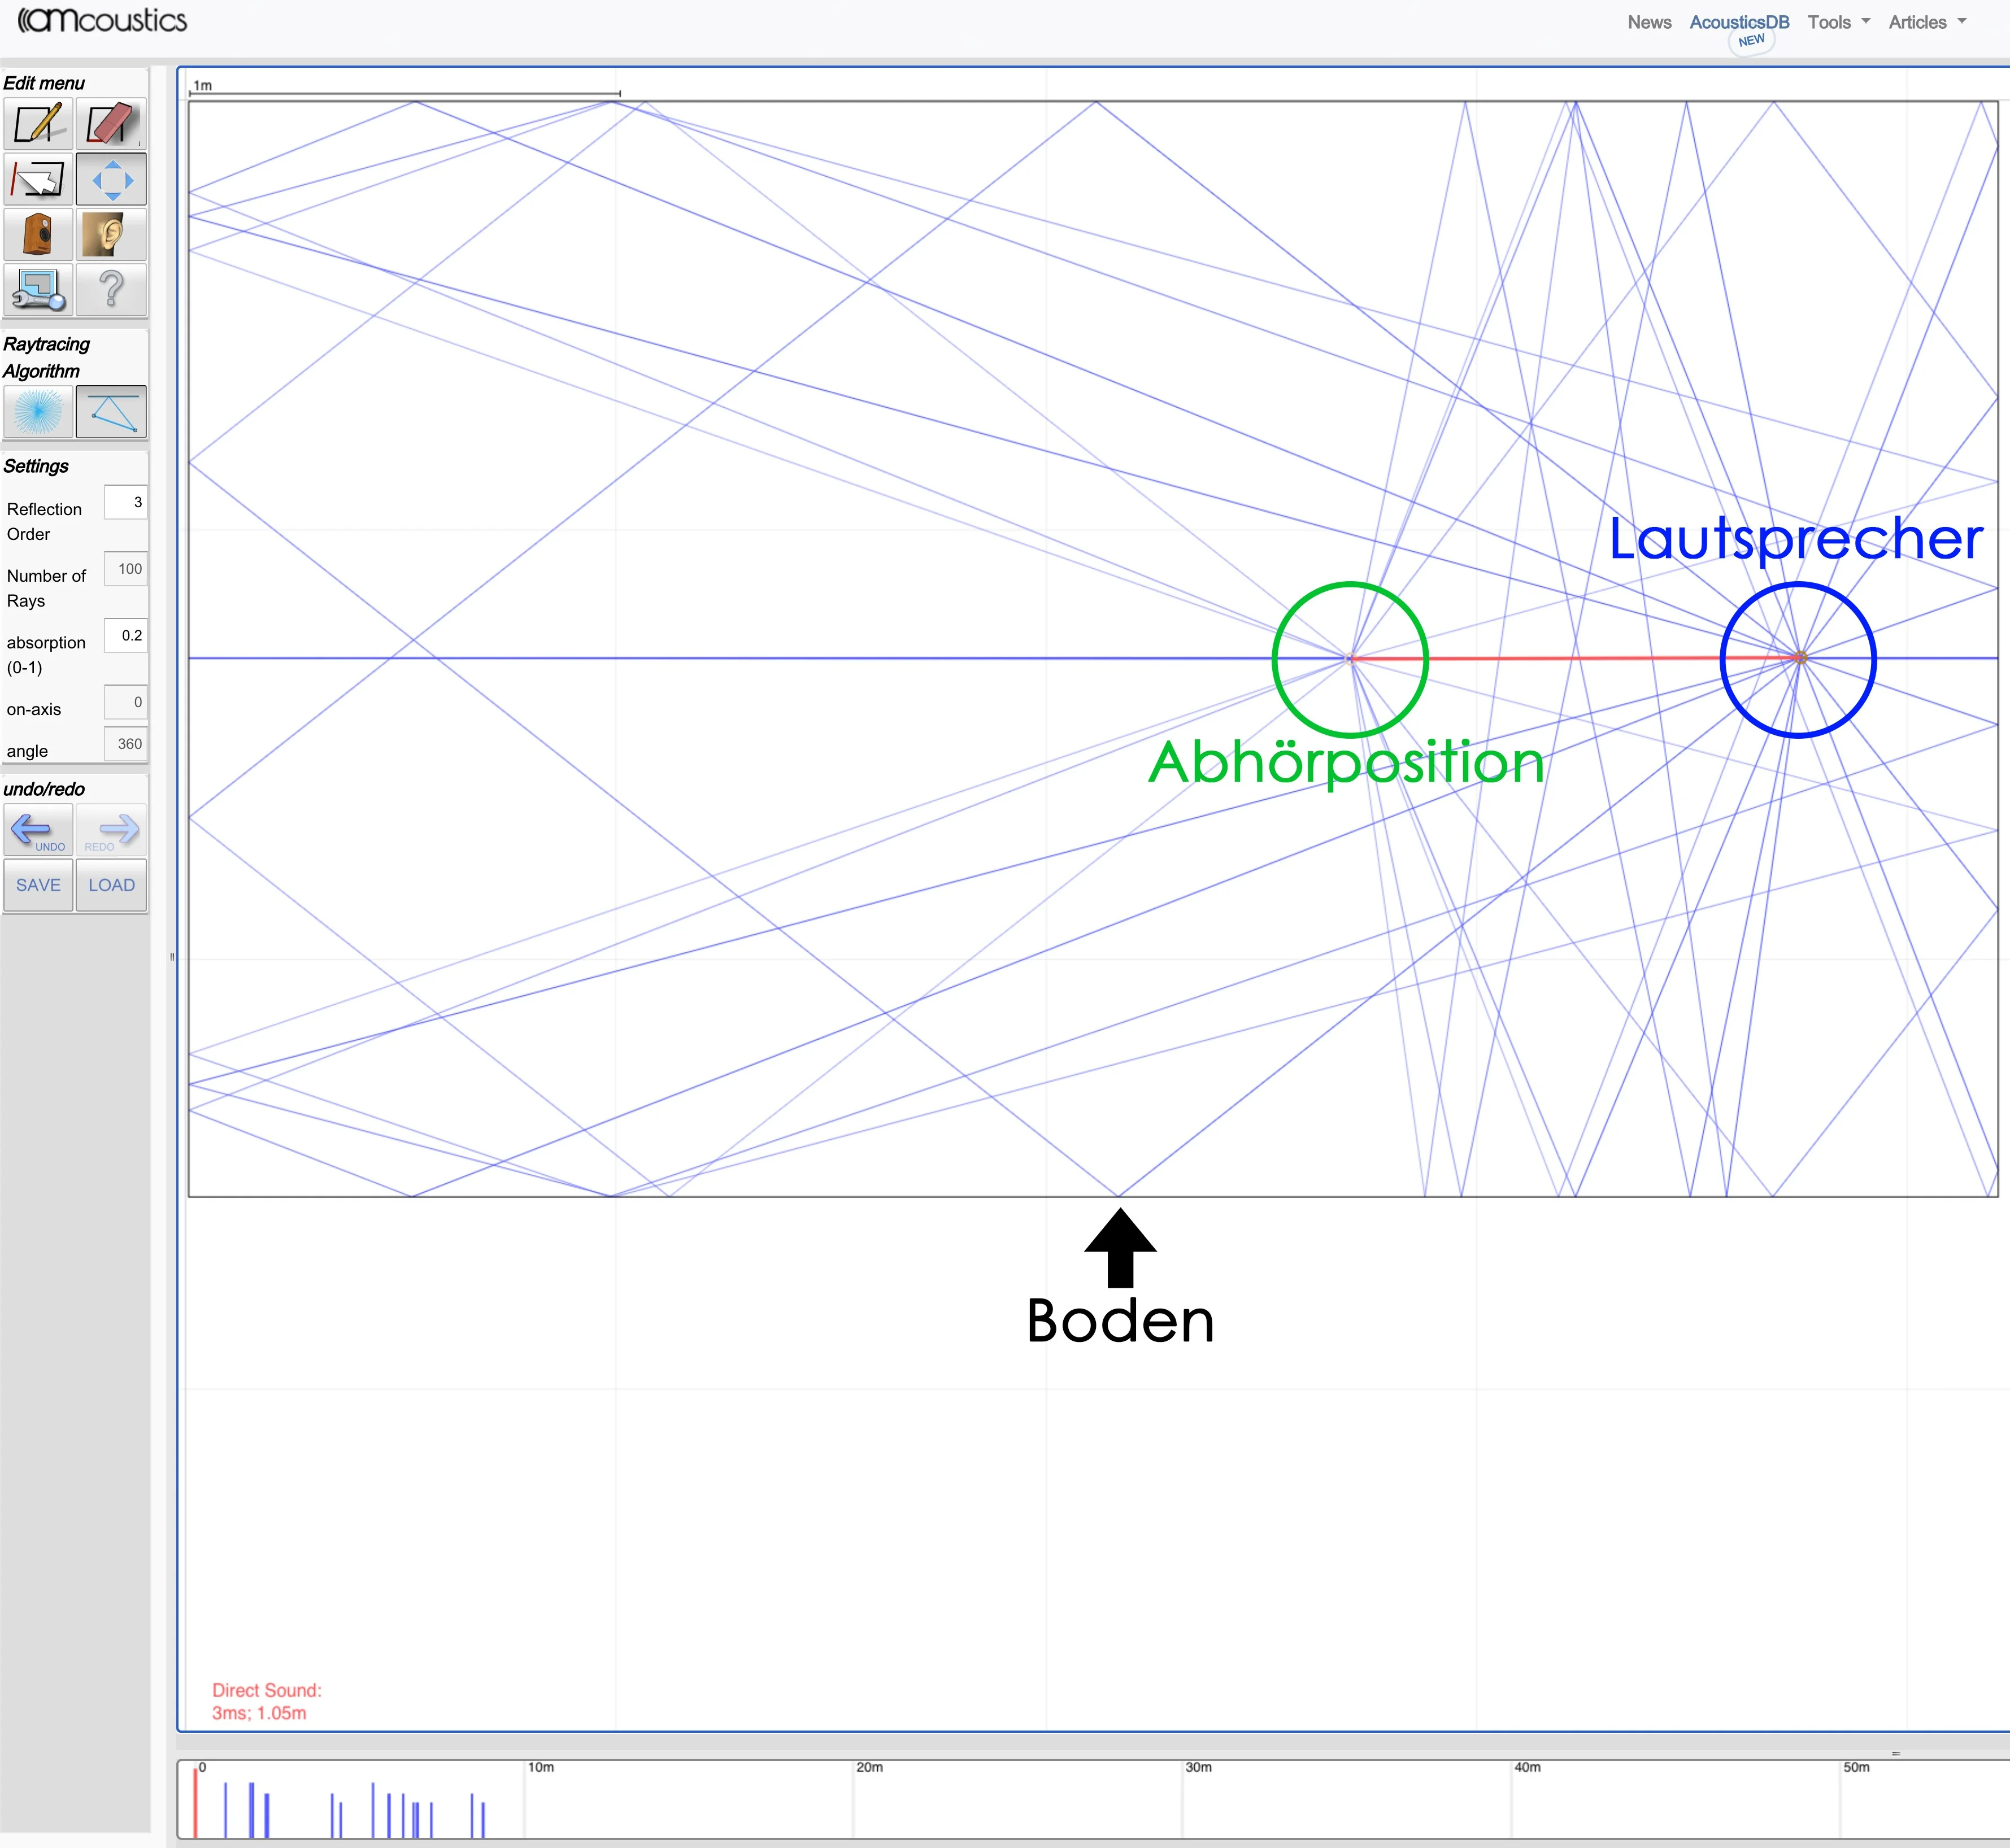Image resolution: width=2010 pixels, height=1848 pixels.
Task: Click the wall edit tool icon
Action: click(x=38, y=180)
